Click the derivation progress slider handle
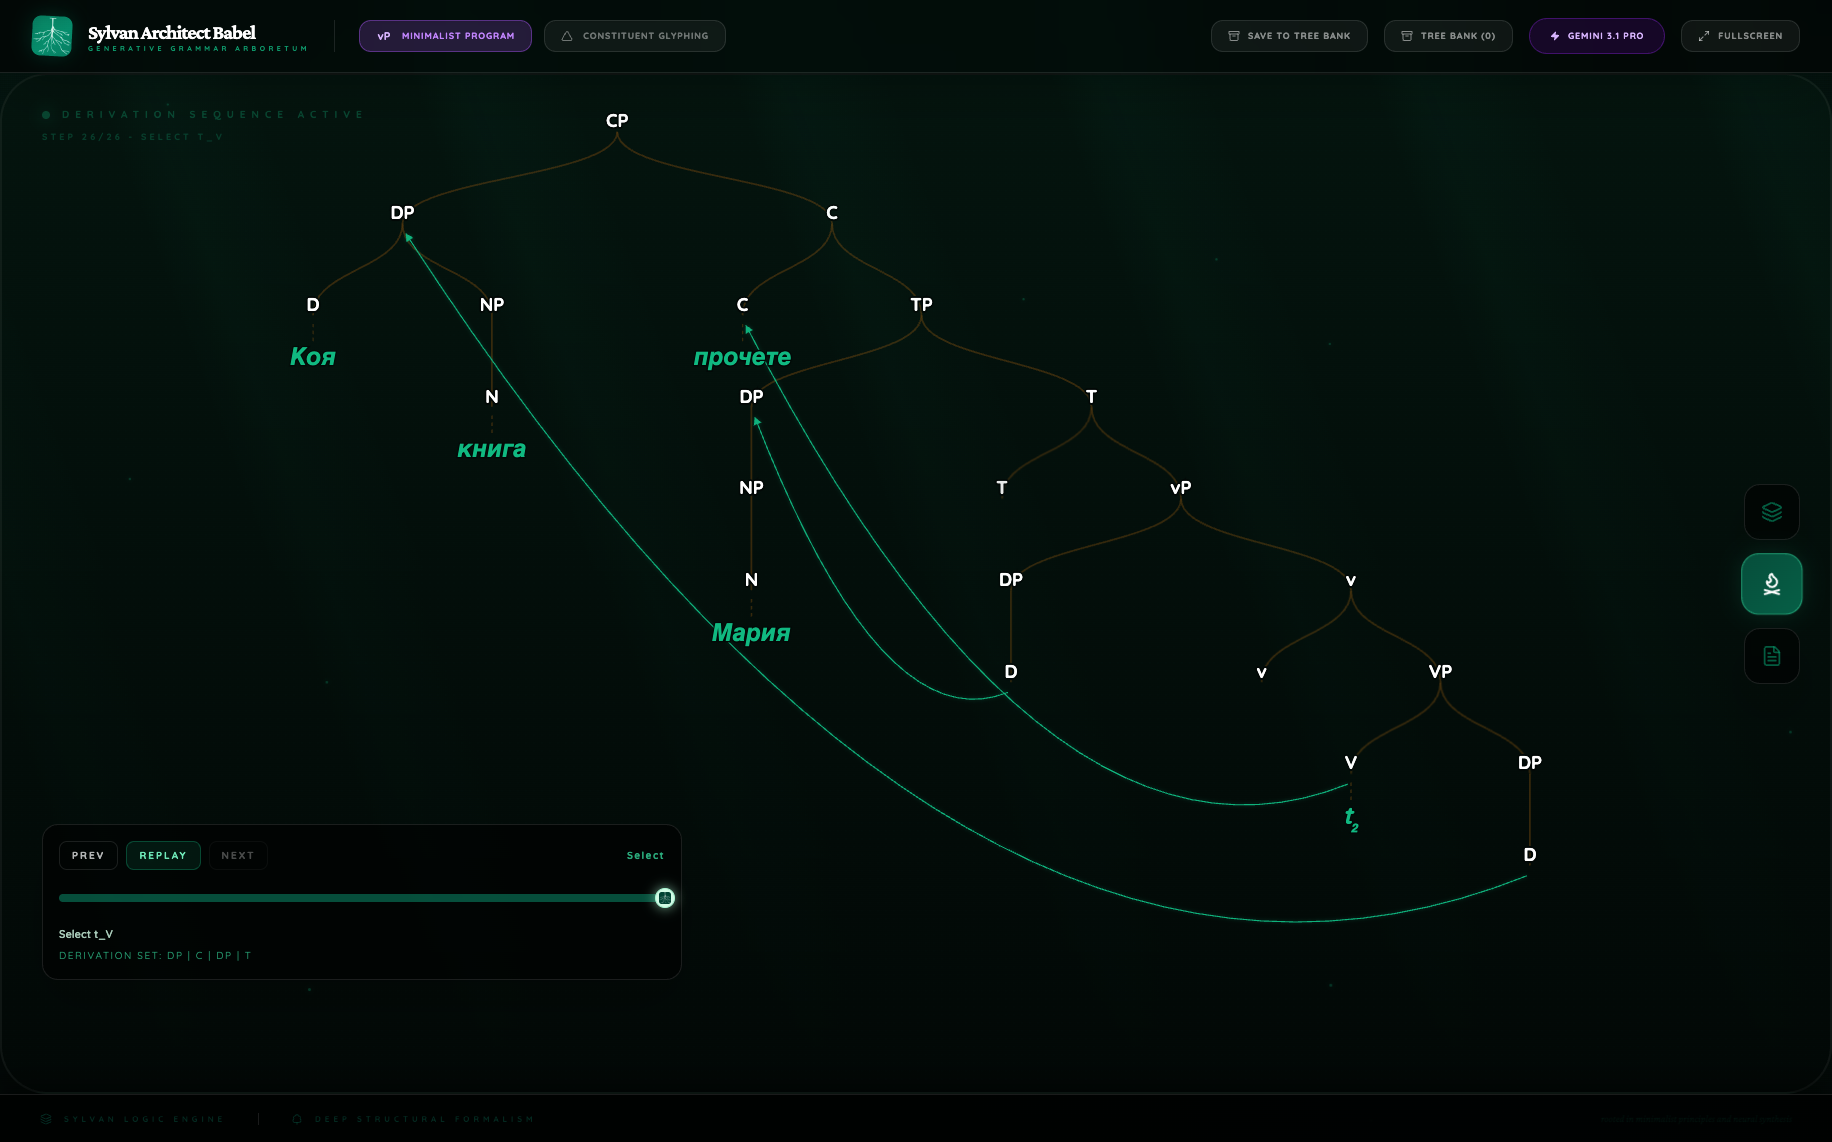Image resolution: width=1832 pixels, height=1142 pixels. [x=665, y=898]
